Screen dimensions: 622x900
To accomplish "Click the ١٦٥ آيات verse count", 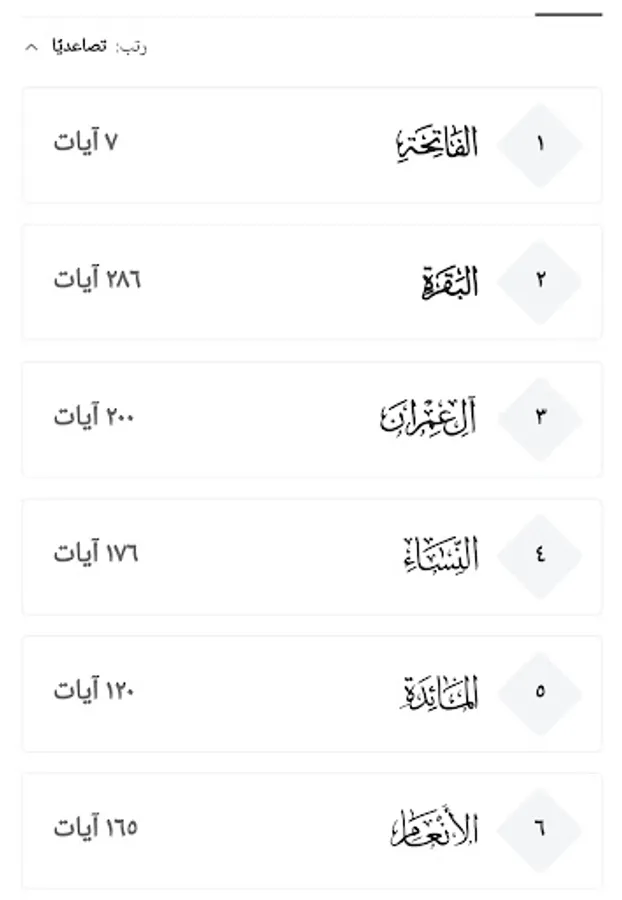I will pyautogui.click(x=96, y=828).
